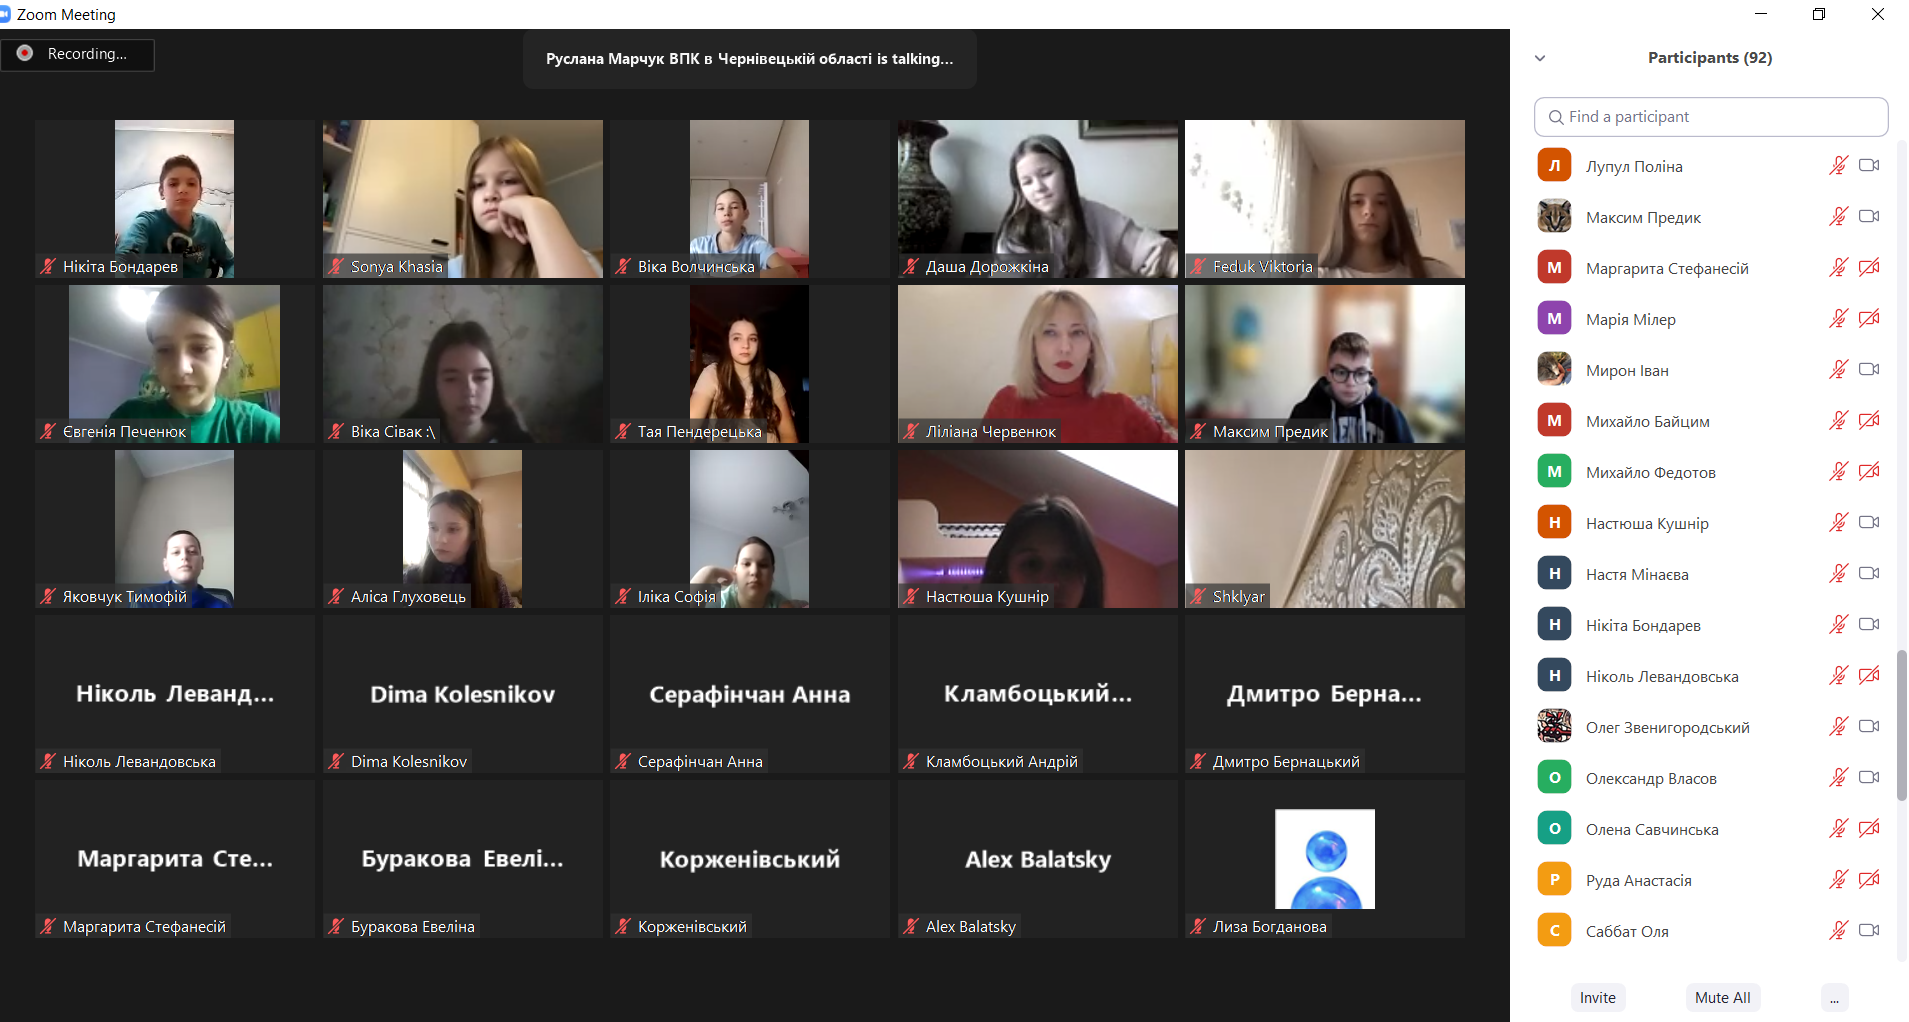Click the crossed camera icon for Олена Савчинська
The width and height of the screenshot is (1909, 1022).
point(1869,829)
